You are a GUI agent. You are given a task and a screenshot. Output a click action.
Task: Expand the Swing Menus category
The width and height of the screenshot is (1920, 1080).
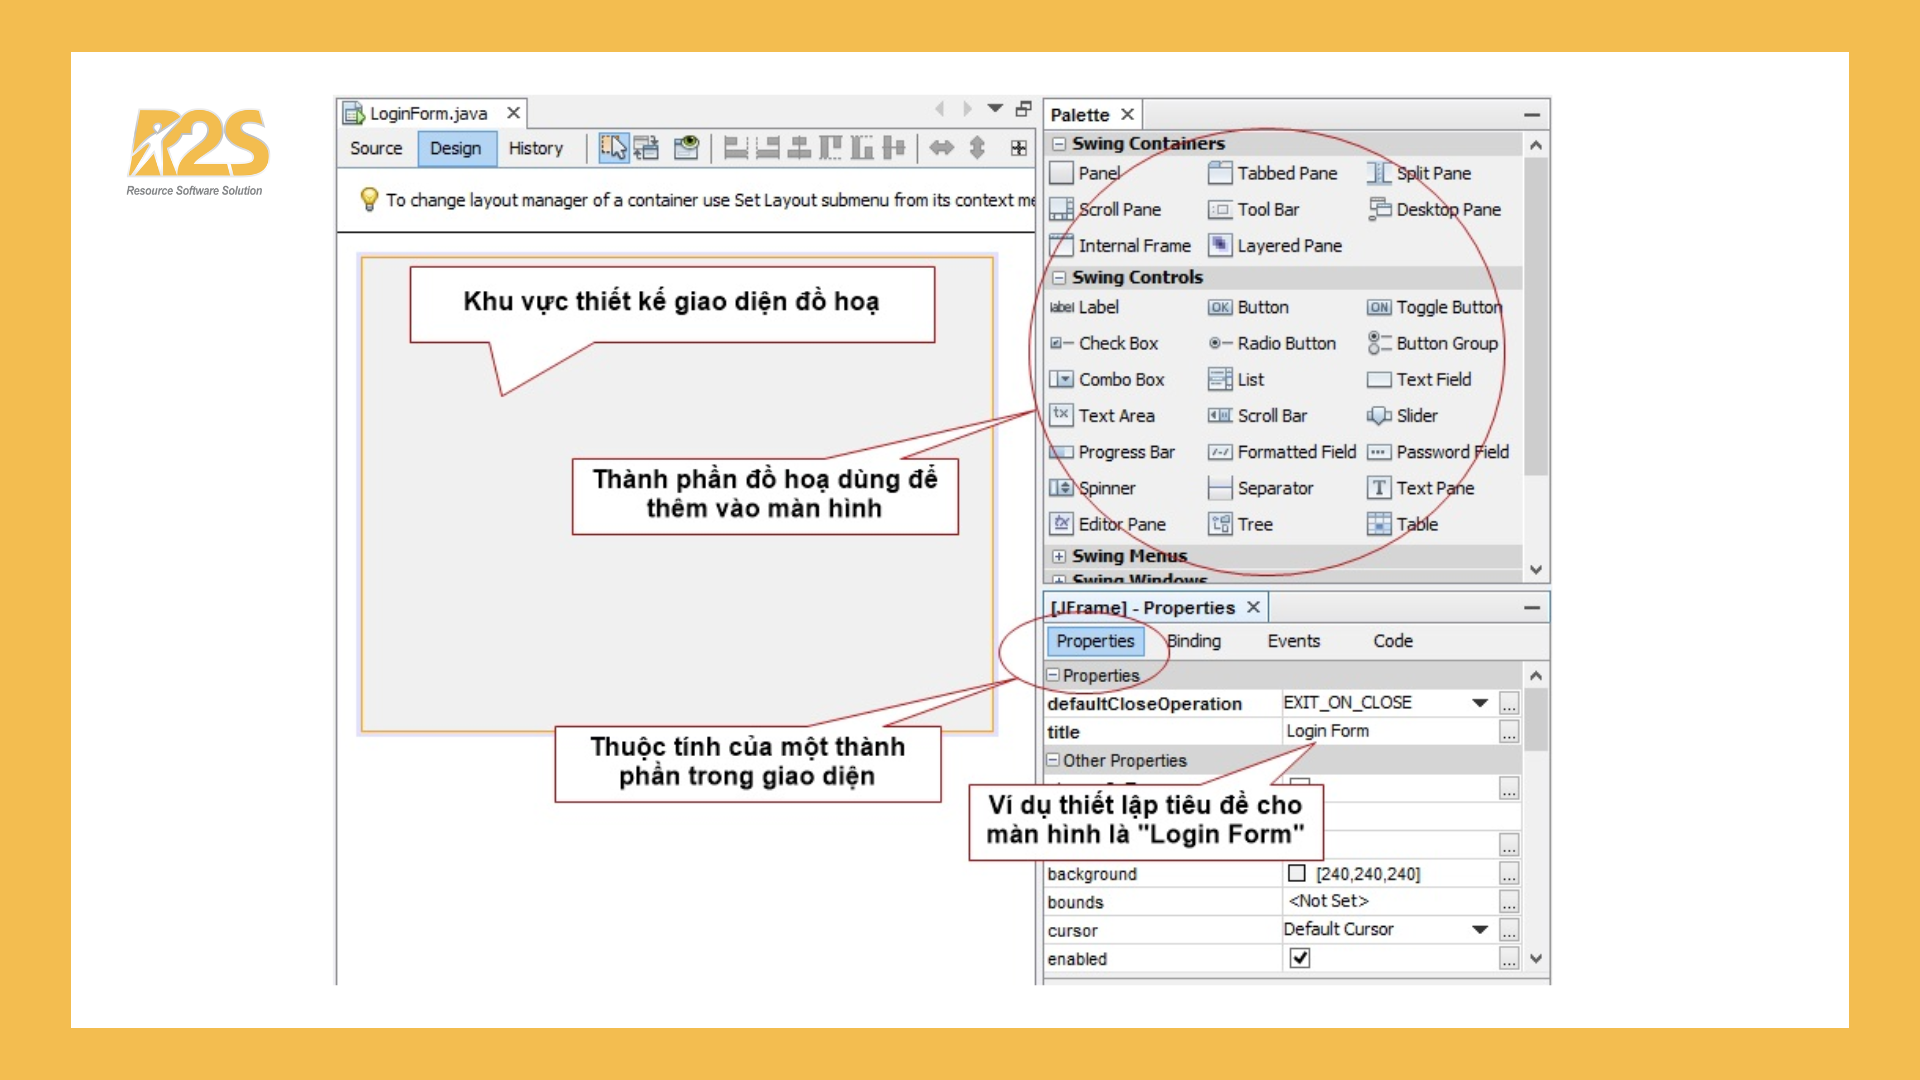tap(1059, 556)
